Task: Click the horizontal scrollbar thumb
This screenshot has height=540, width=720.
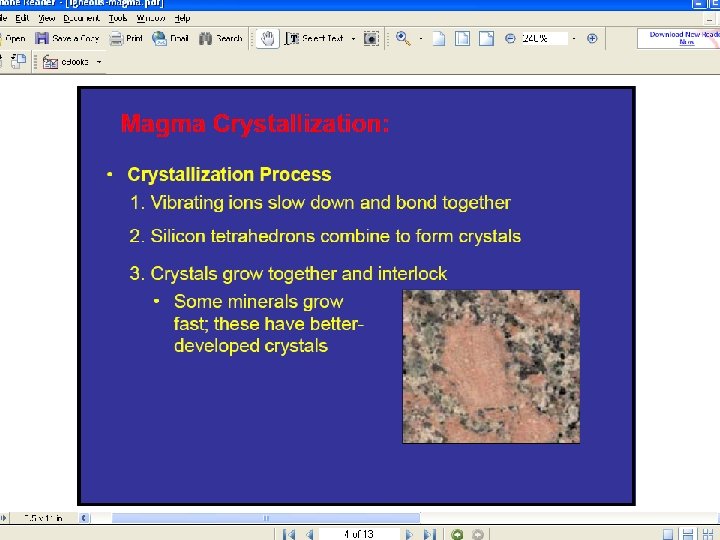Action: pos(265,518)
